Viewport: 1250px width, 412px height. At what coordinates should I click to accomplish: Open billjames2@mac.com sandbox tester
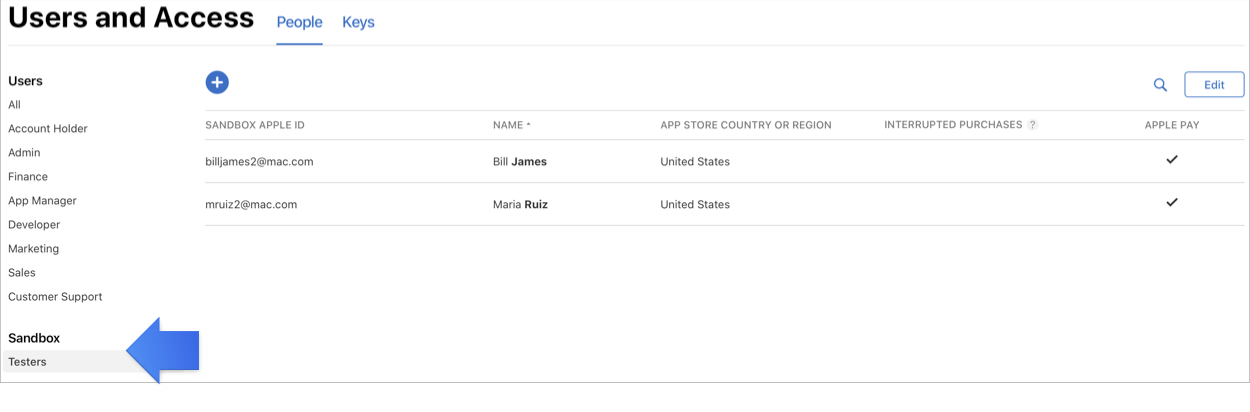[x=259, y=162]
